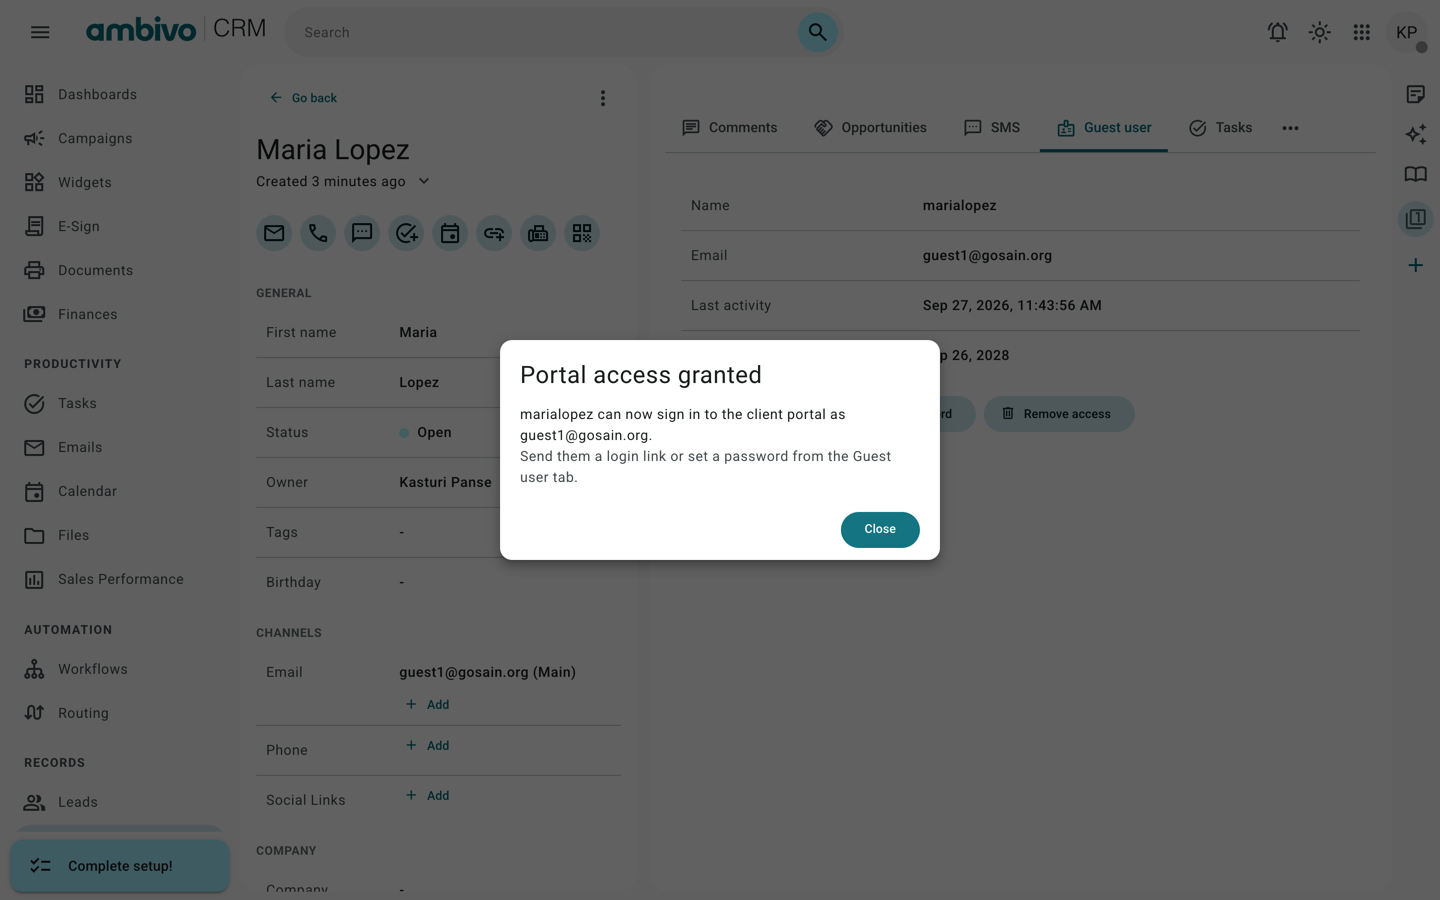
Task: Click the search magnifier button
Action: click(x=817, y=32)
